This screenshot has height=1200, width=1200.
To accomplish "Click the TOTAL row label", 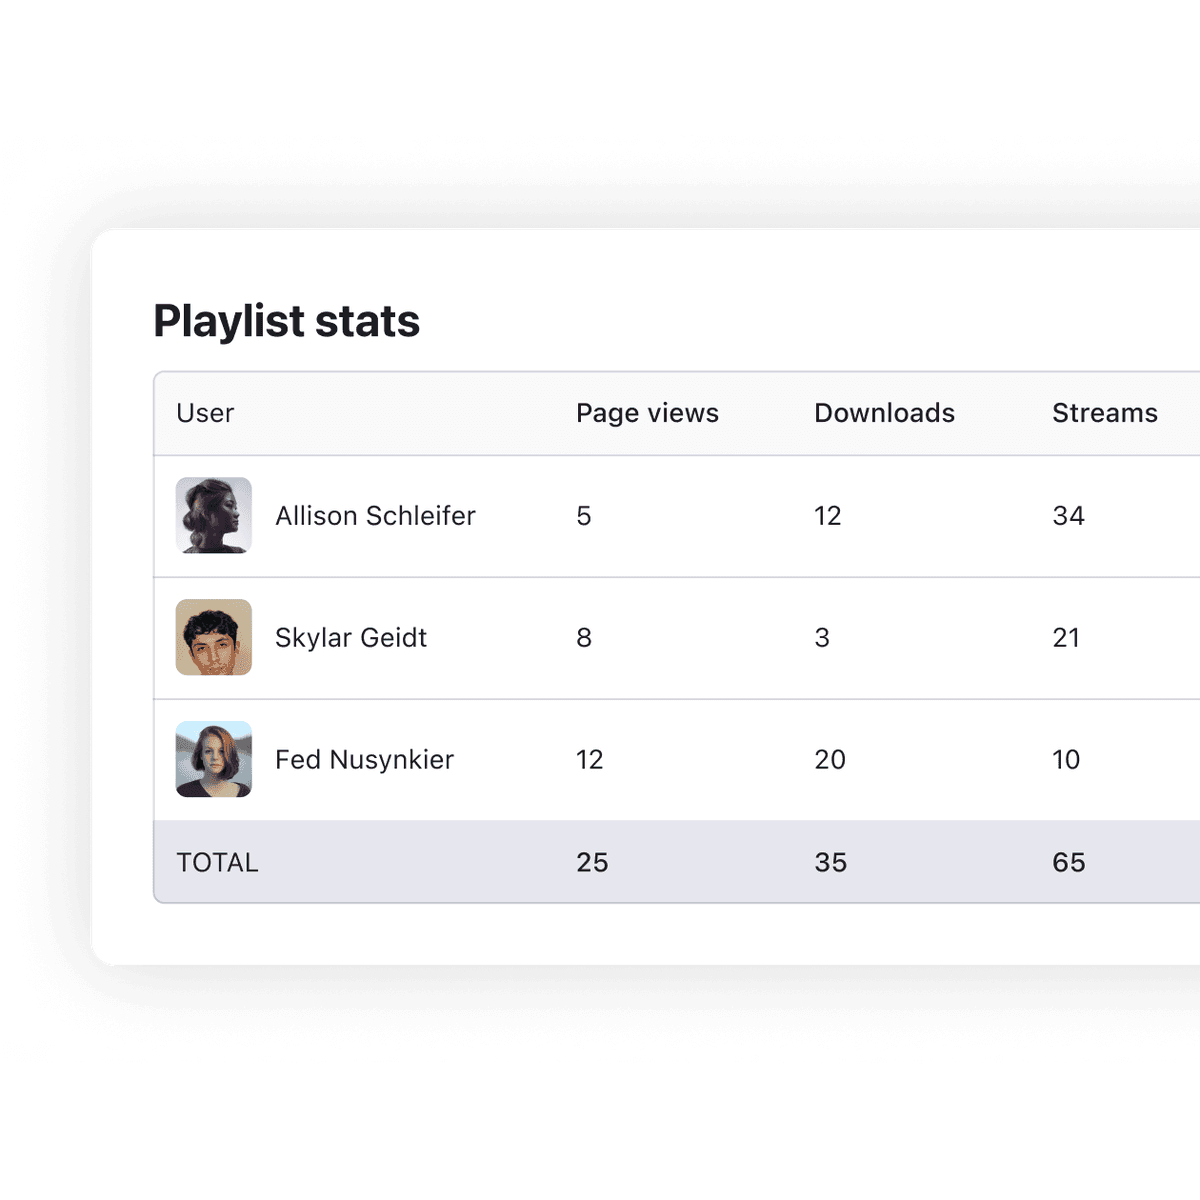I will pyautogui.click(x=217, y=862).
